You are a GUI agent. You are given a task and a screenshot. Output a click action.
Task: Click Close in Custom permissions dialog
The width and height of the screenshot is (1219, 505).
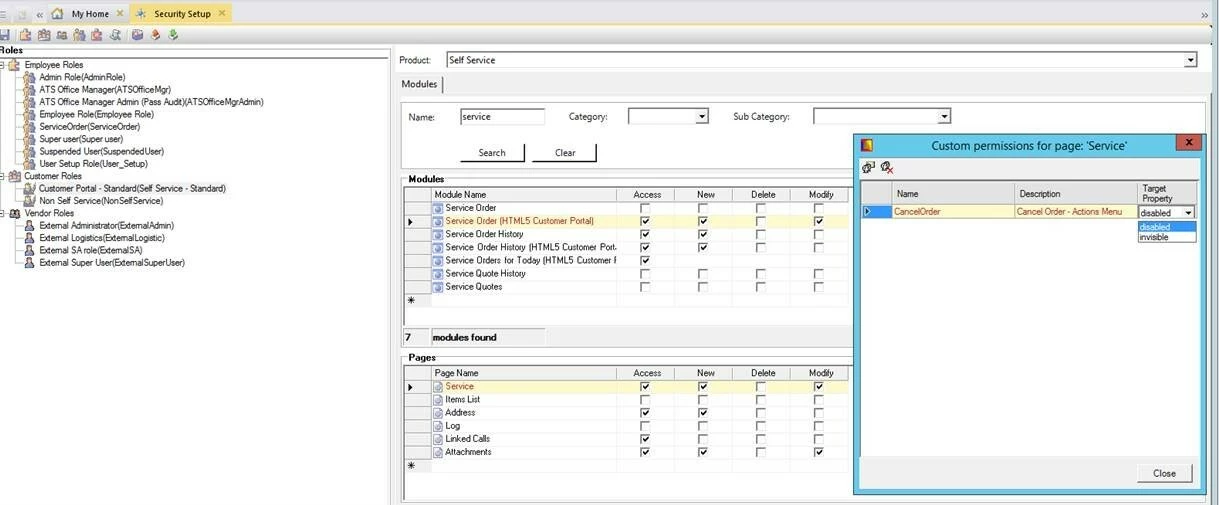1164,473
